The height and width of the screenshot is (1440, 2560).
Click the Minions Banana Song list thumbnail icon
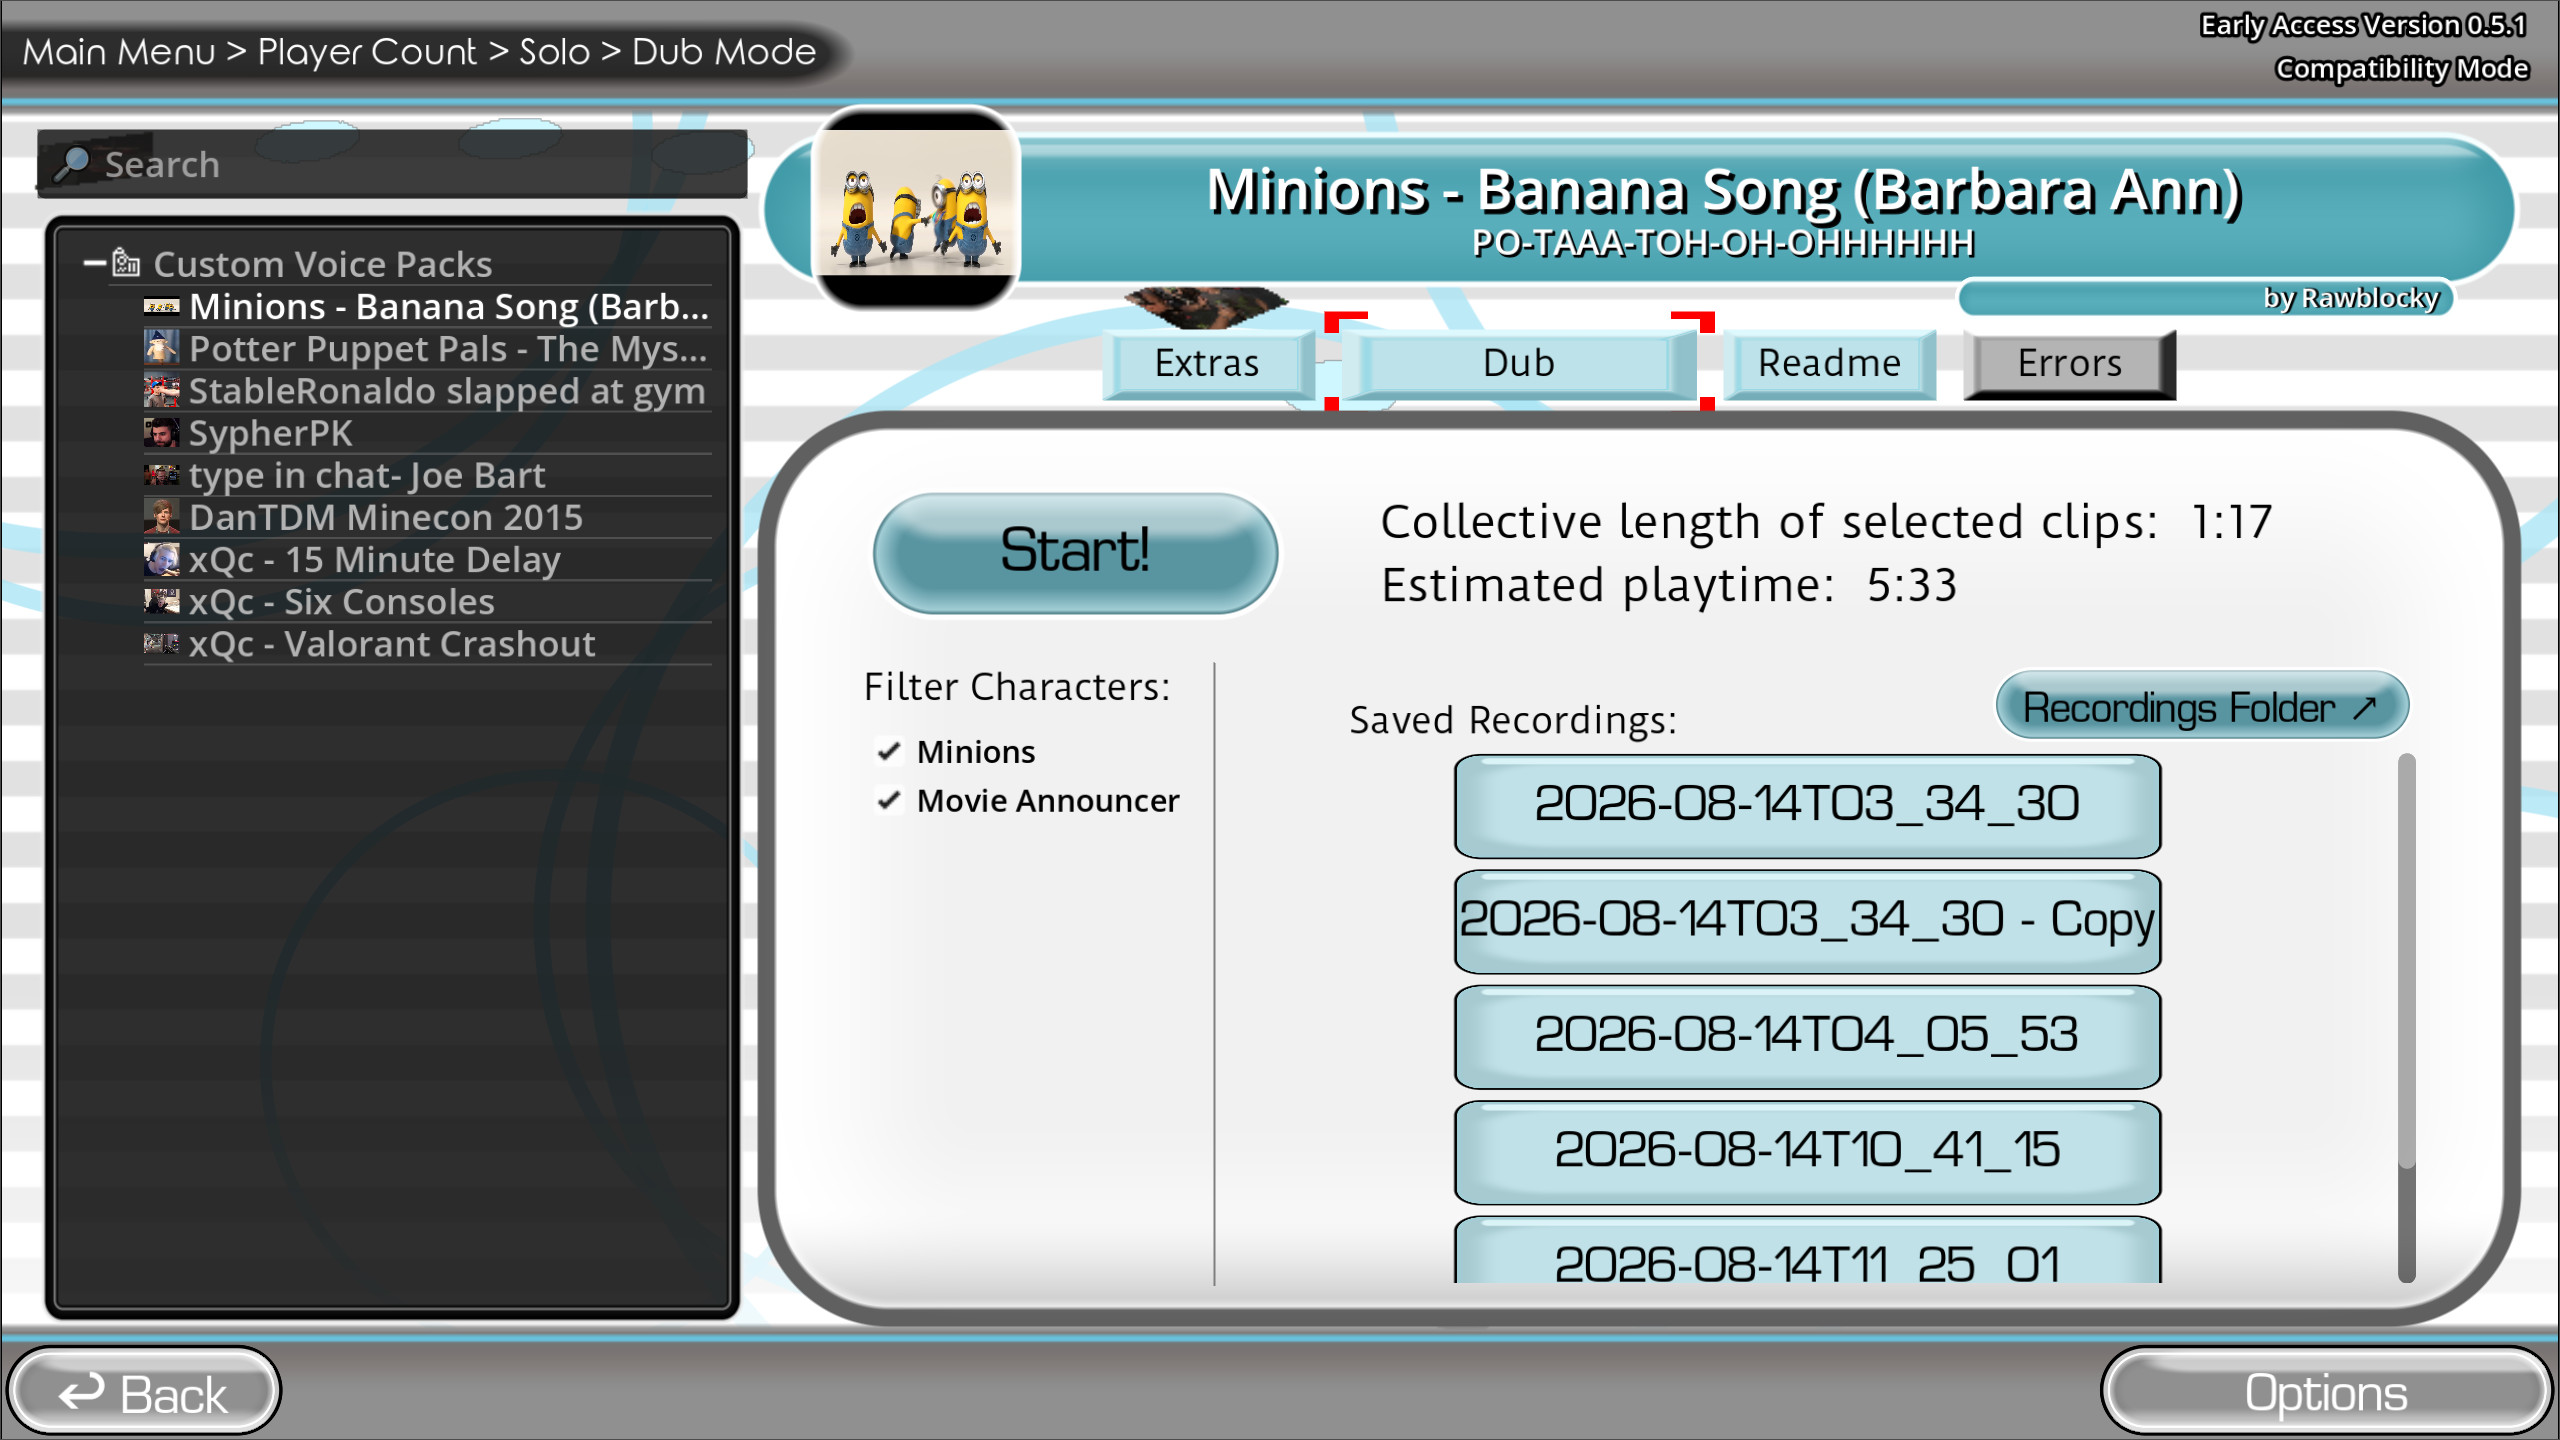(161, 306)
